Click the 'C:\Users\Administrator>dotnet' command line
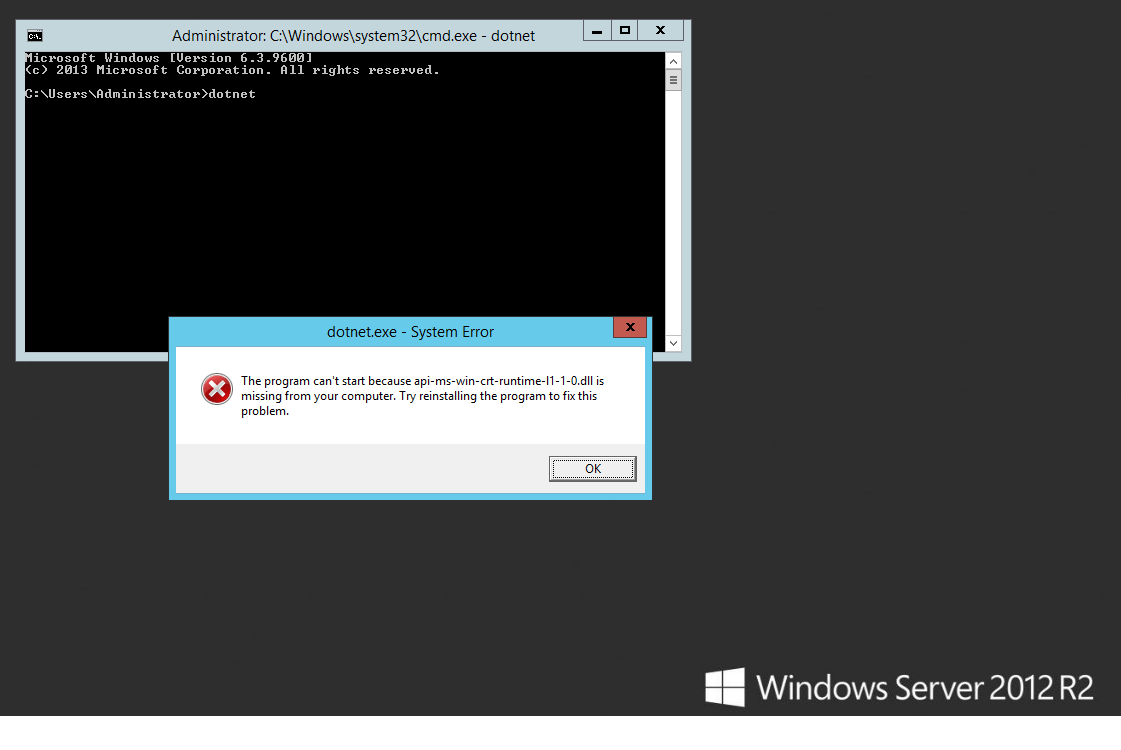This screenshot has width=1121, height=750. click(x=140, y=94)
